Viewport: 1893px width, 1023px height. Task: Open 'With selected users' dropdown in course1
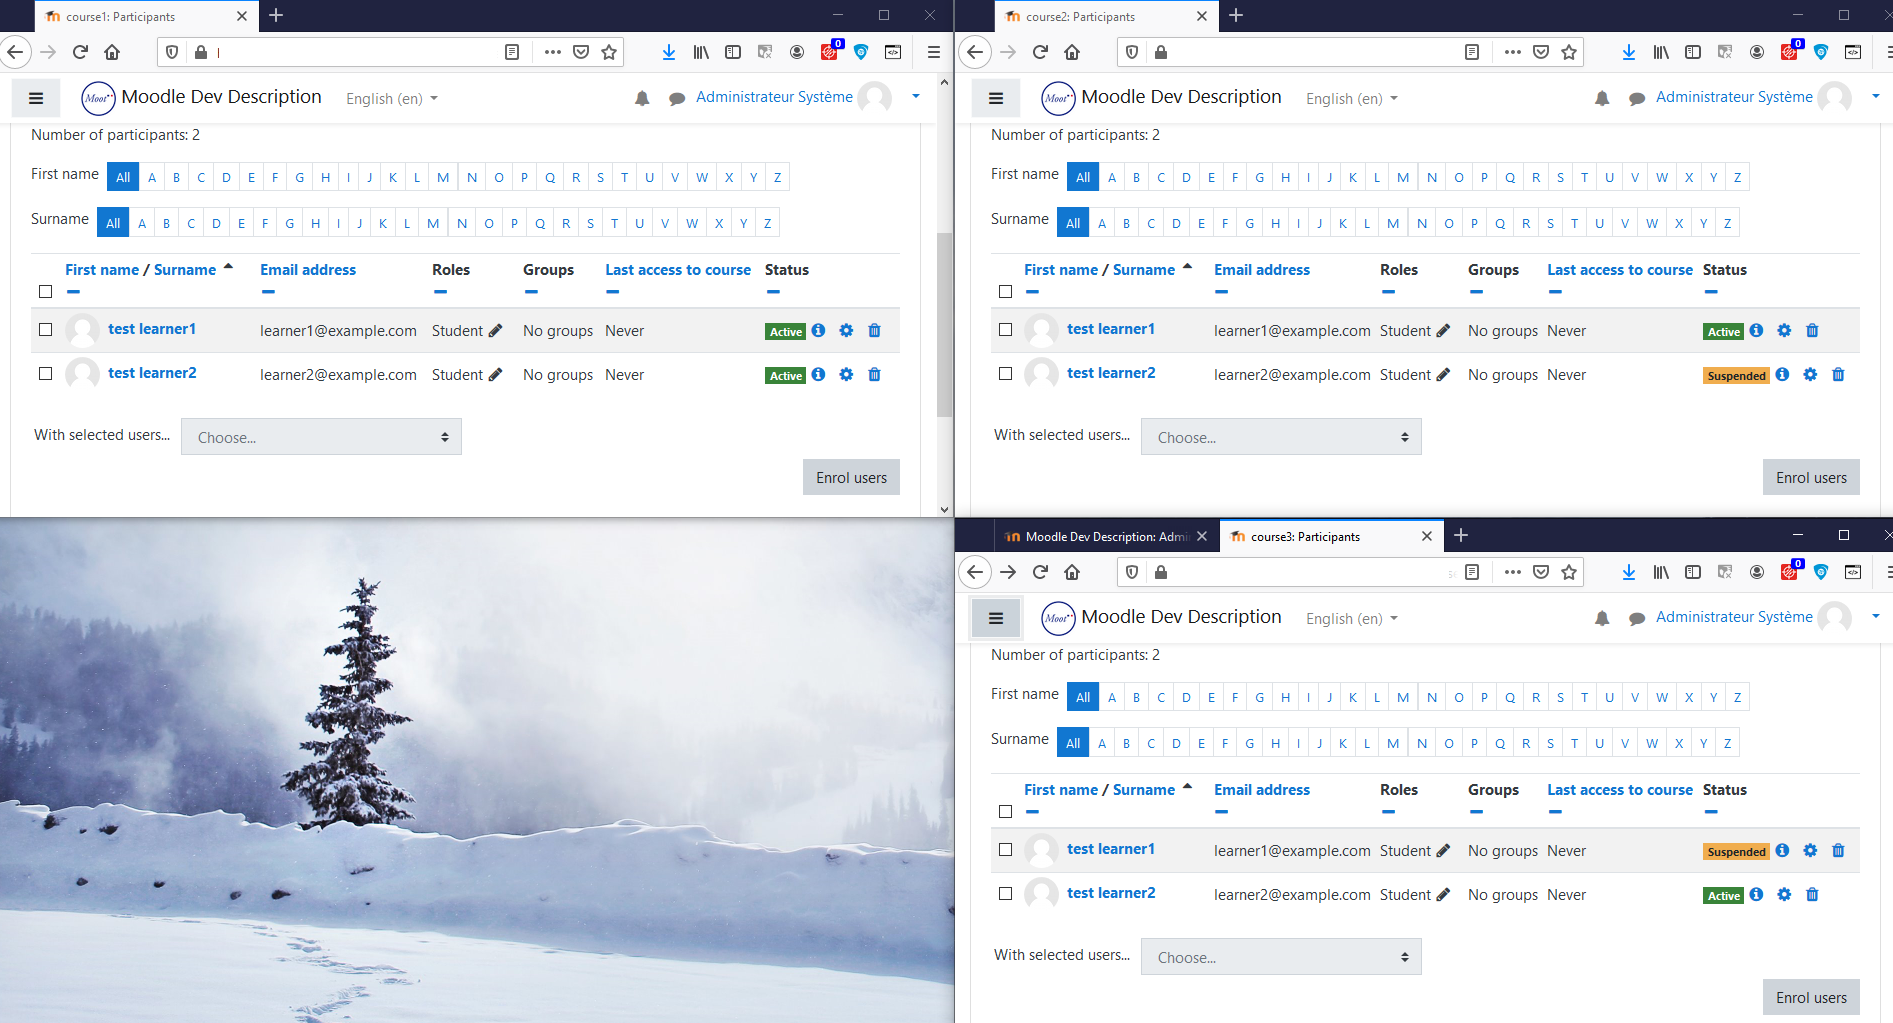point(321,437)
